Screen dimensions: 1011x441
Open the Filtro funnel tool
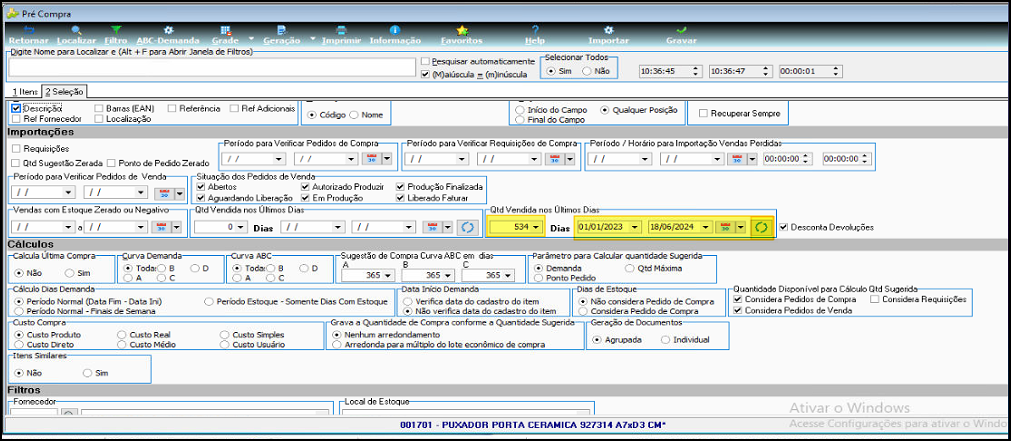(x=116, y=30)
